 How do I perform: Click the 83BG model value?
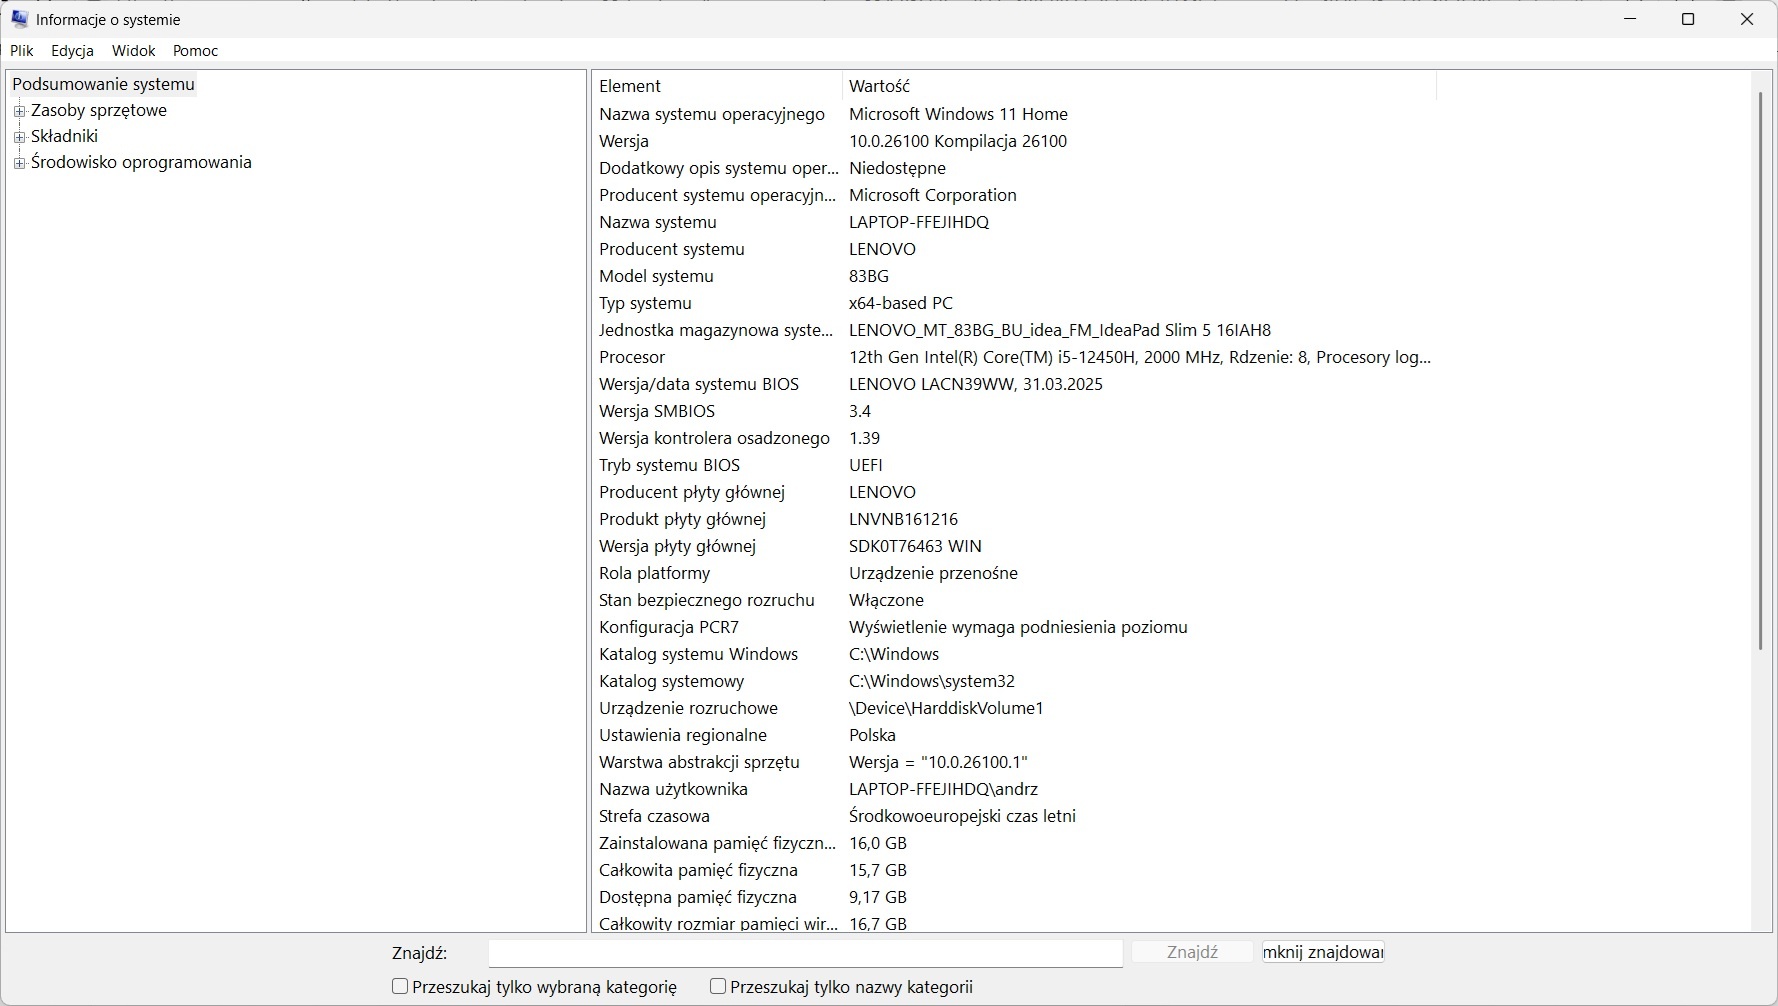(x=869, y=276)
